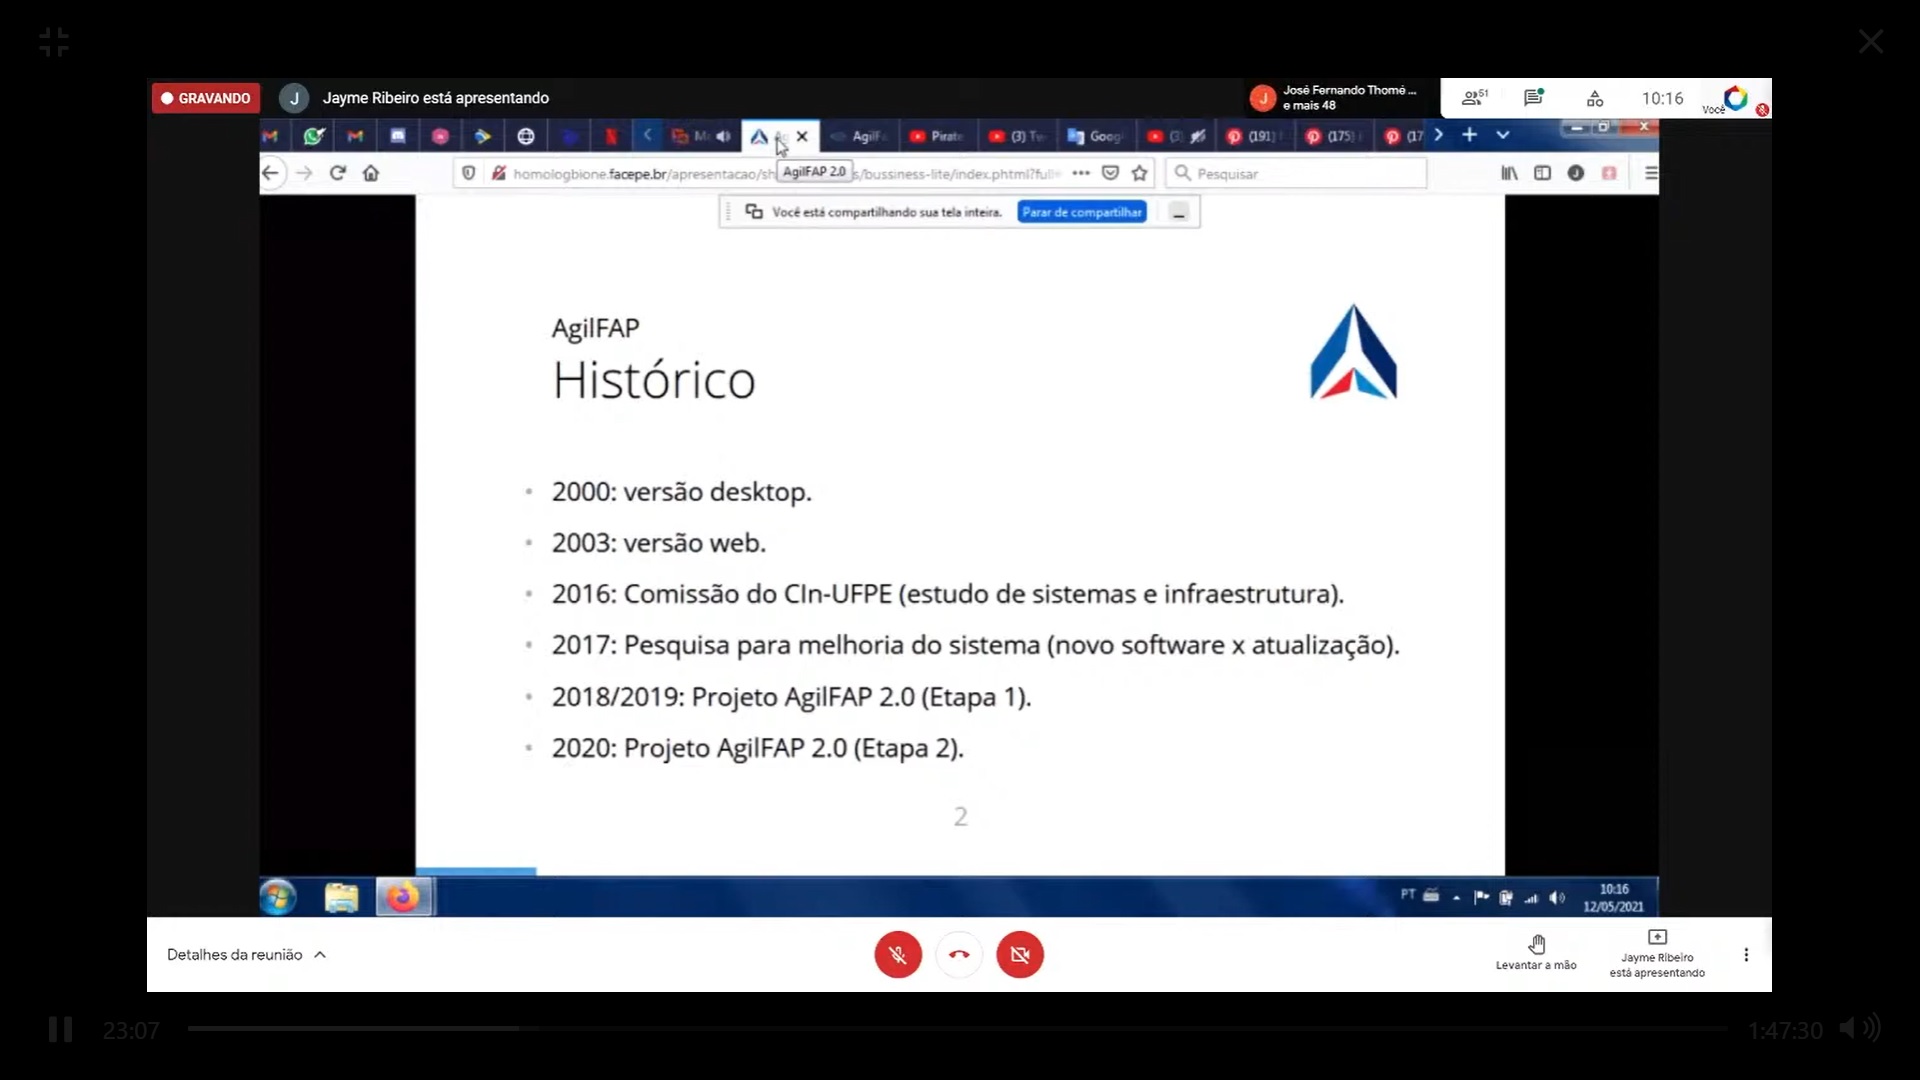The width and height of the screenshot is (1920, 1080).
Task: Click José Fernando Thomé participant chip
Action: click(1335, 98)
